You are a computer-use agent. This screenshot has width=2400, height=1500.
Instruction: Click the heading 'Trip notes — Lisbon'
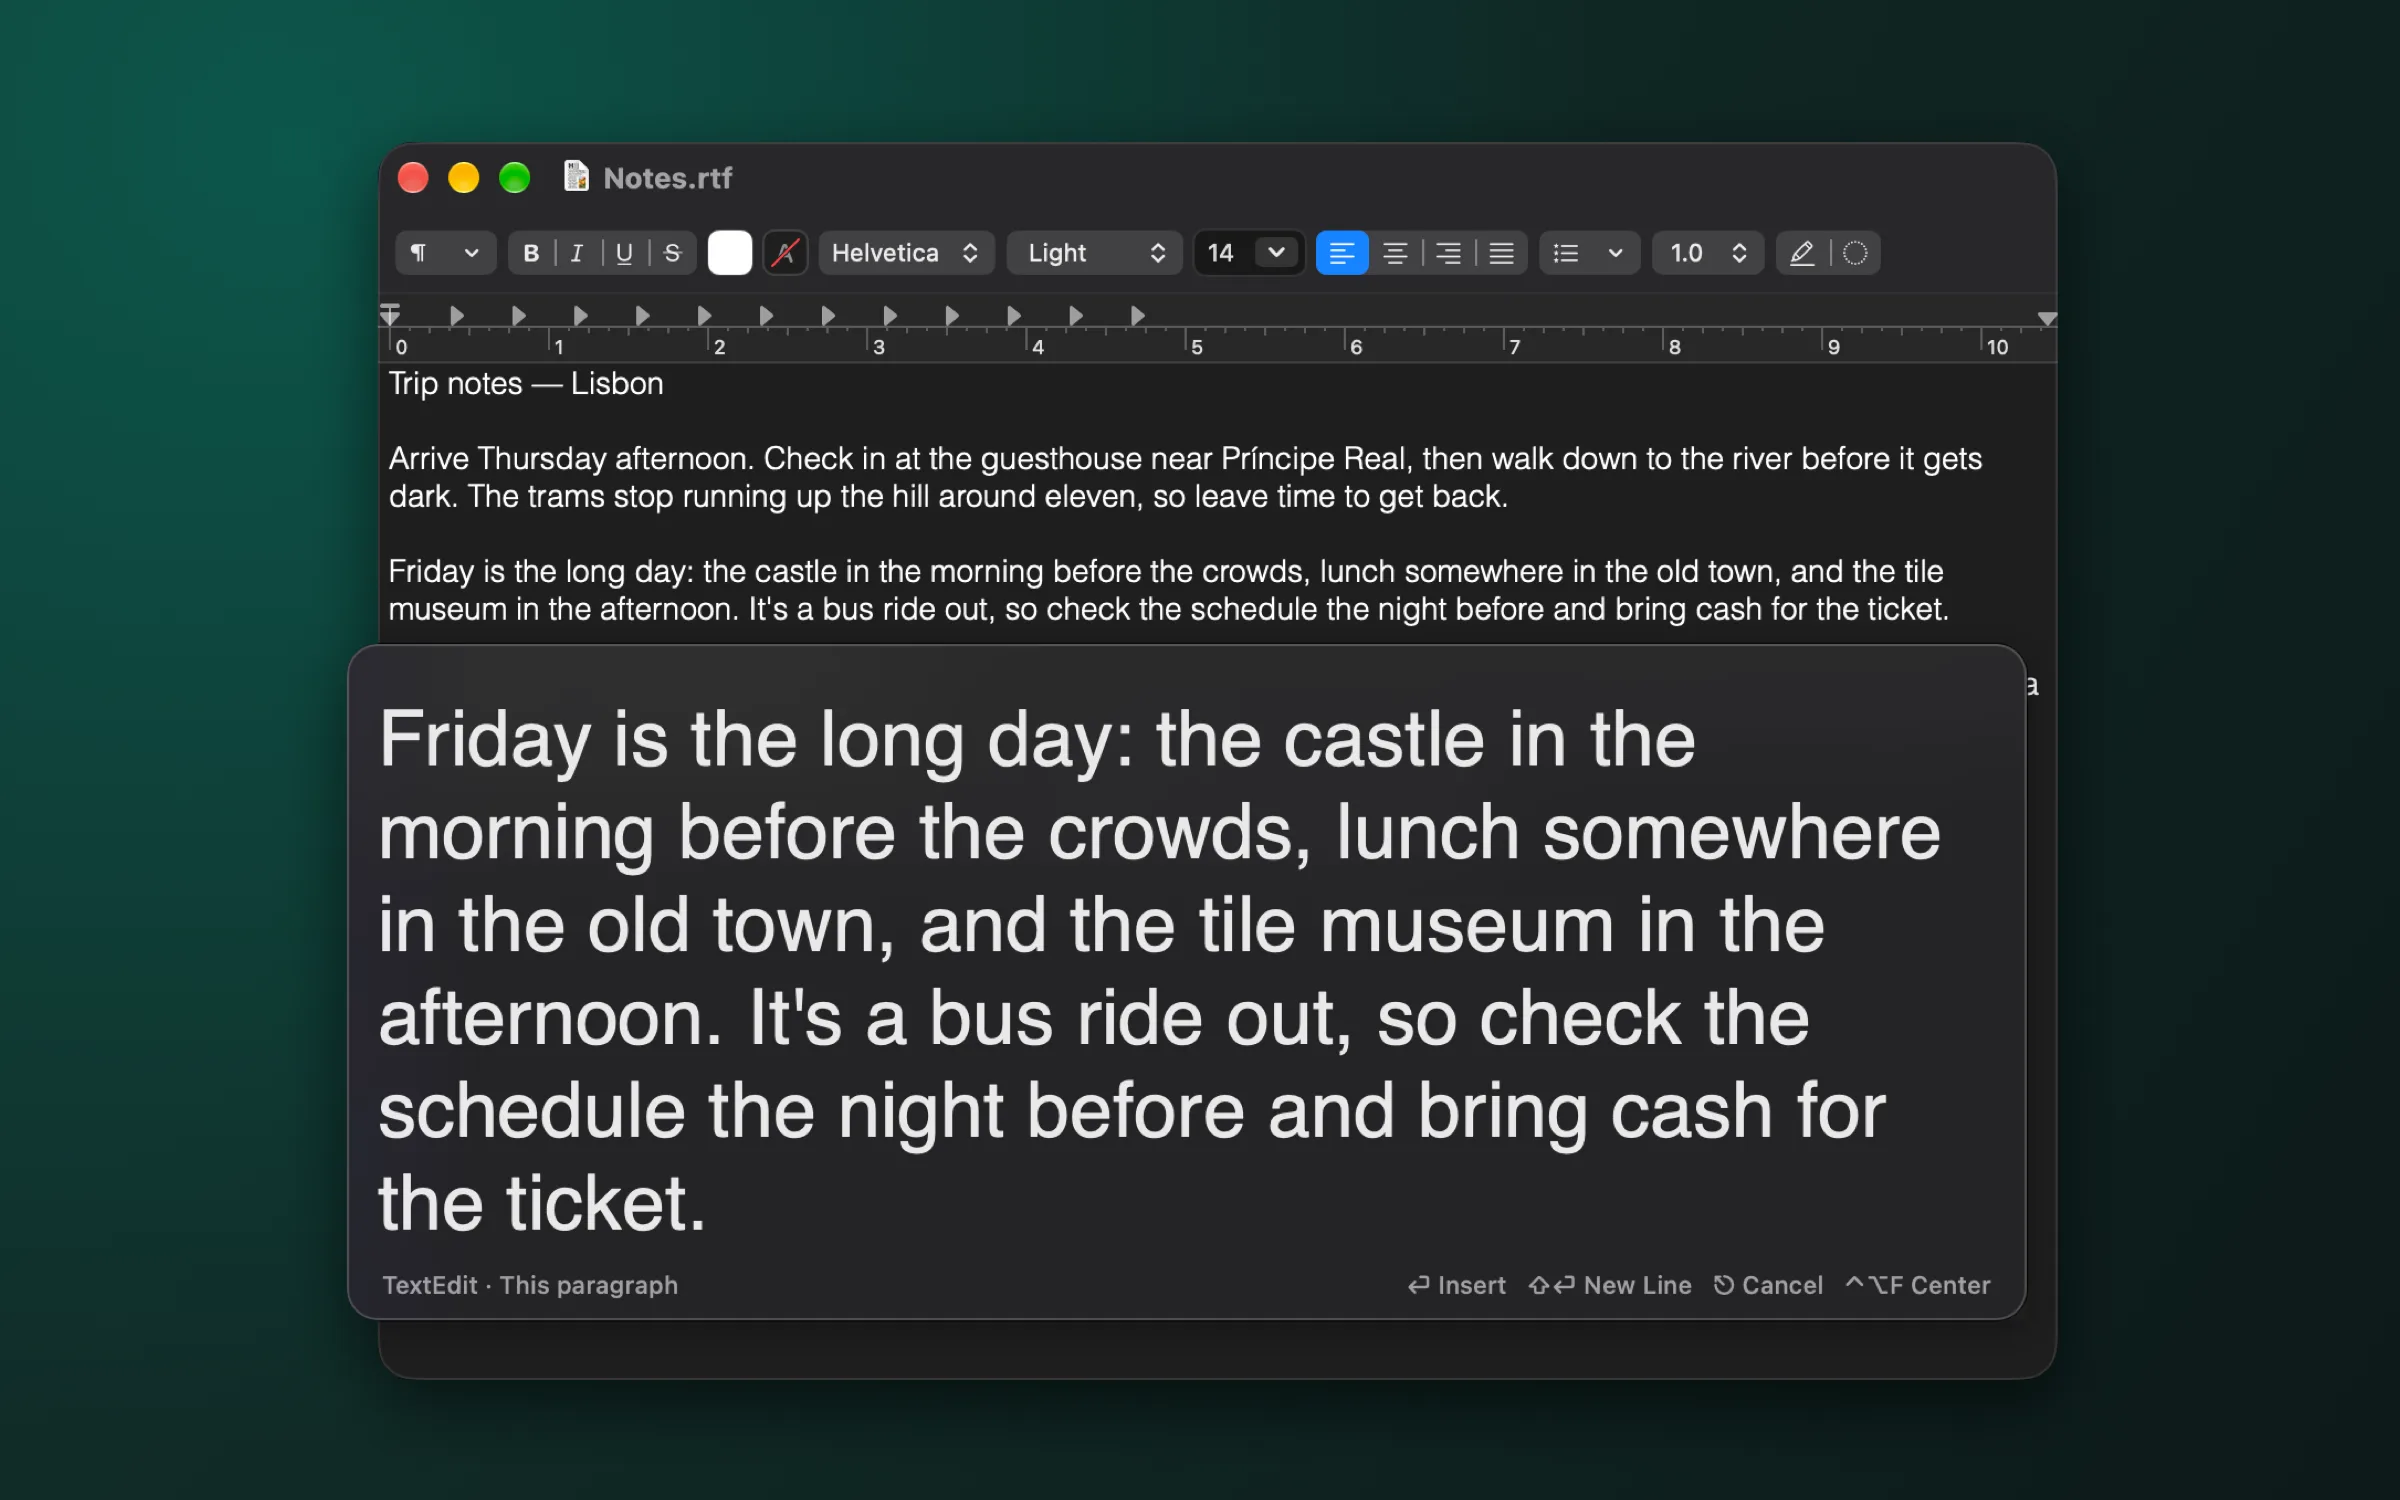click(526, 384)
